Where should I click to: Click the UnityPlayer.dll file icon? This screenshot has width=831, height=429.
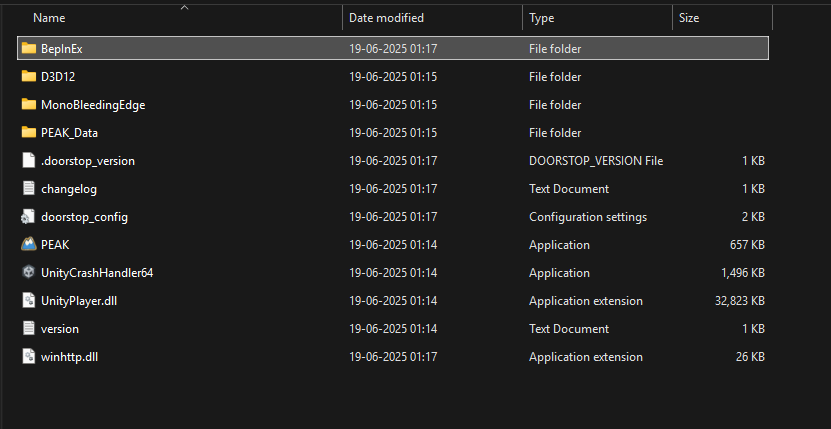[x=28, y=301]
